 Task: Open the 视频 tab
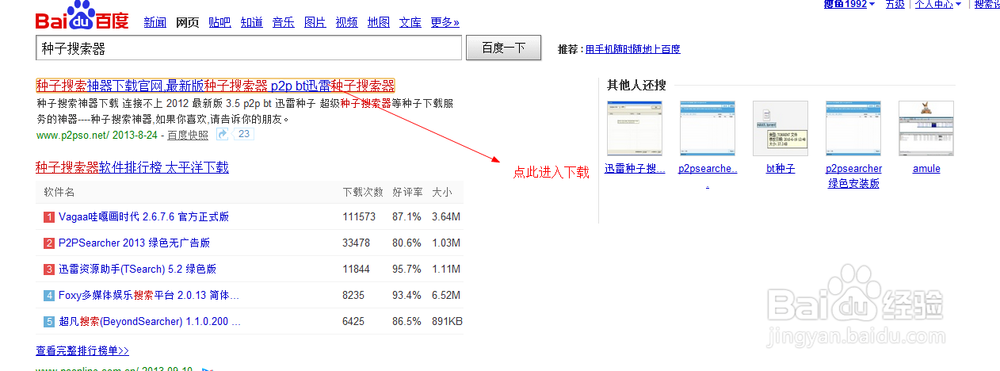(347, 22)
